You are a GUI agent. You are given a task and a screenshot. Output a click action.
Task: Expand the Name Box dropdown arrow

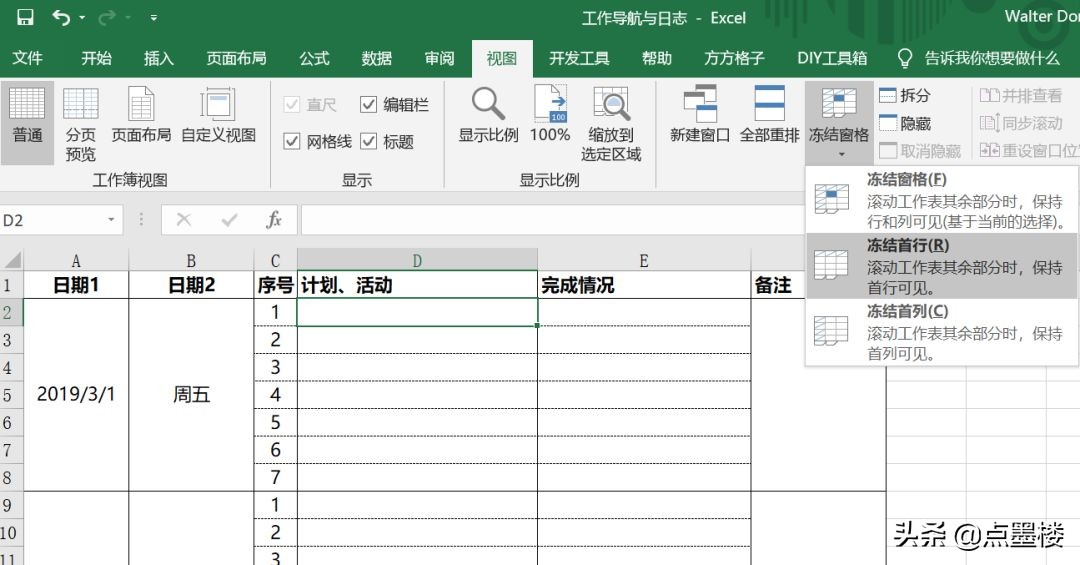pyautogui.click(x=111, y=220)
